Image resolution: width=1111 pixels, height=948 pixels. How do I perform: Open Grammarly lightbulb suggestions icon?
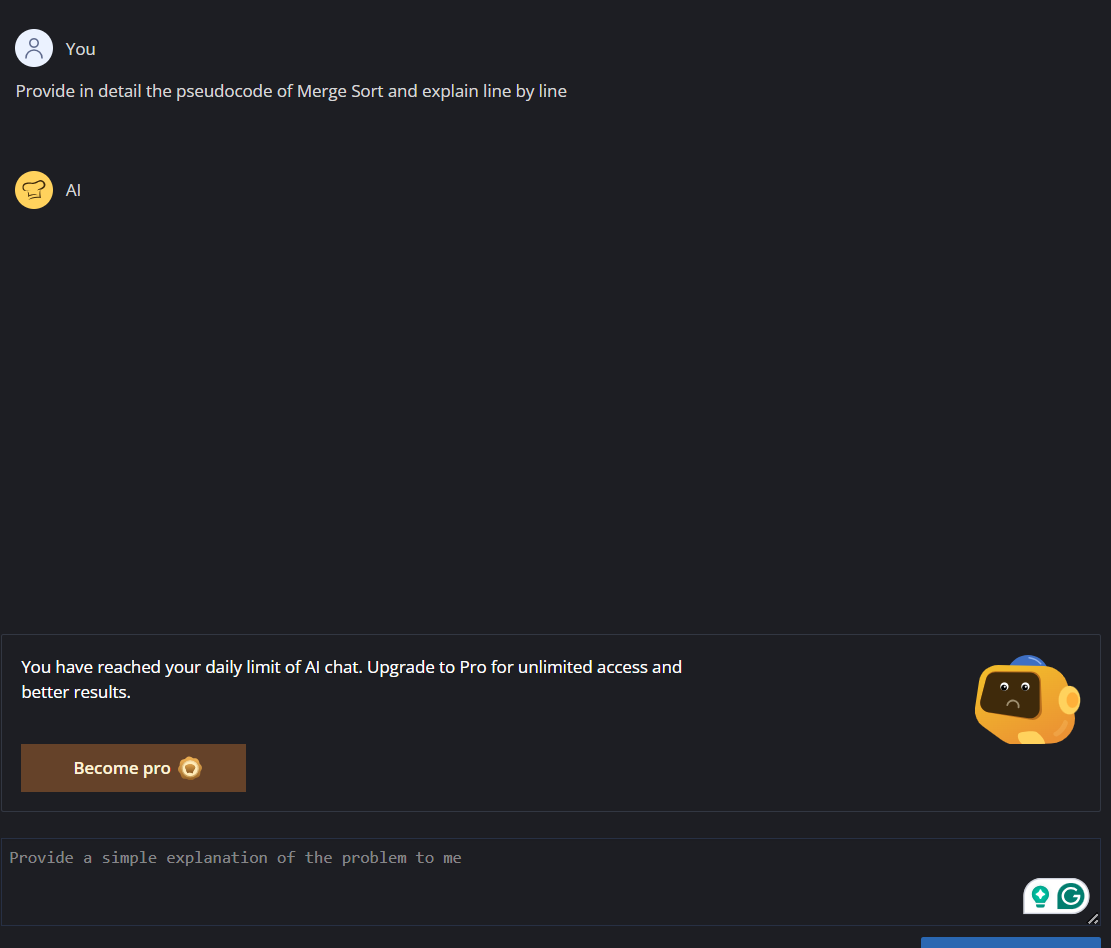pyautogui.click(x=1040, y=896)
